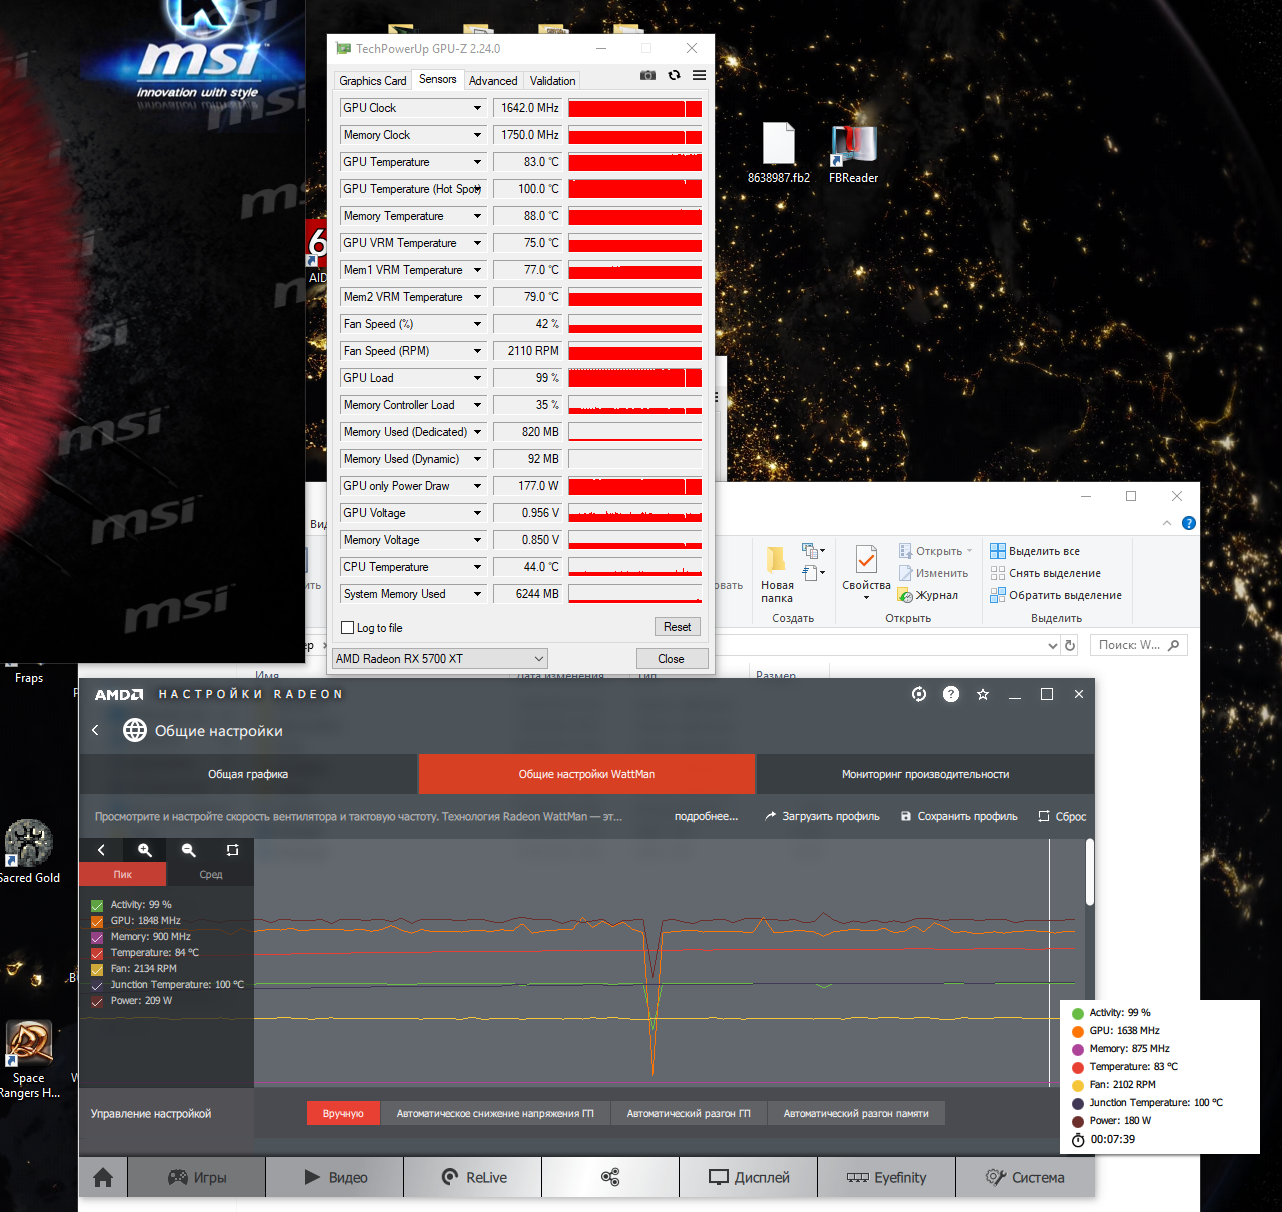Image resolution: width=1282 pixels, height=1212 pixels.
Task: Click the GPU Load sensor graph
Action: point(635,378)
